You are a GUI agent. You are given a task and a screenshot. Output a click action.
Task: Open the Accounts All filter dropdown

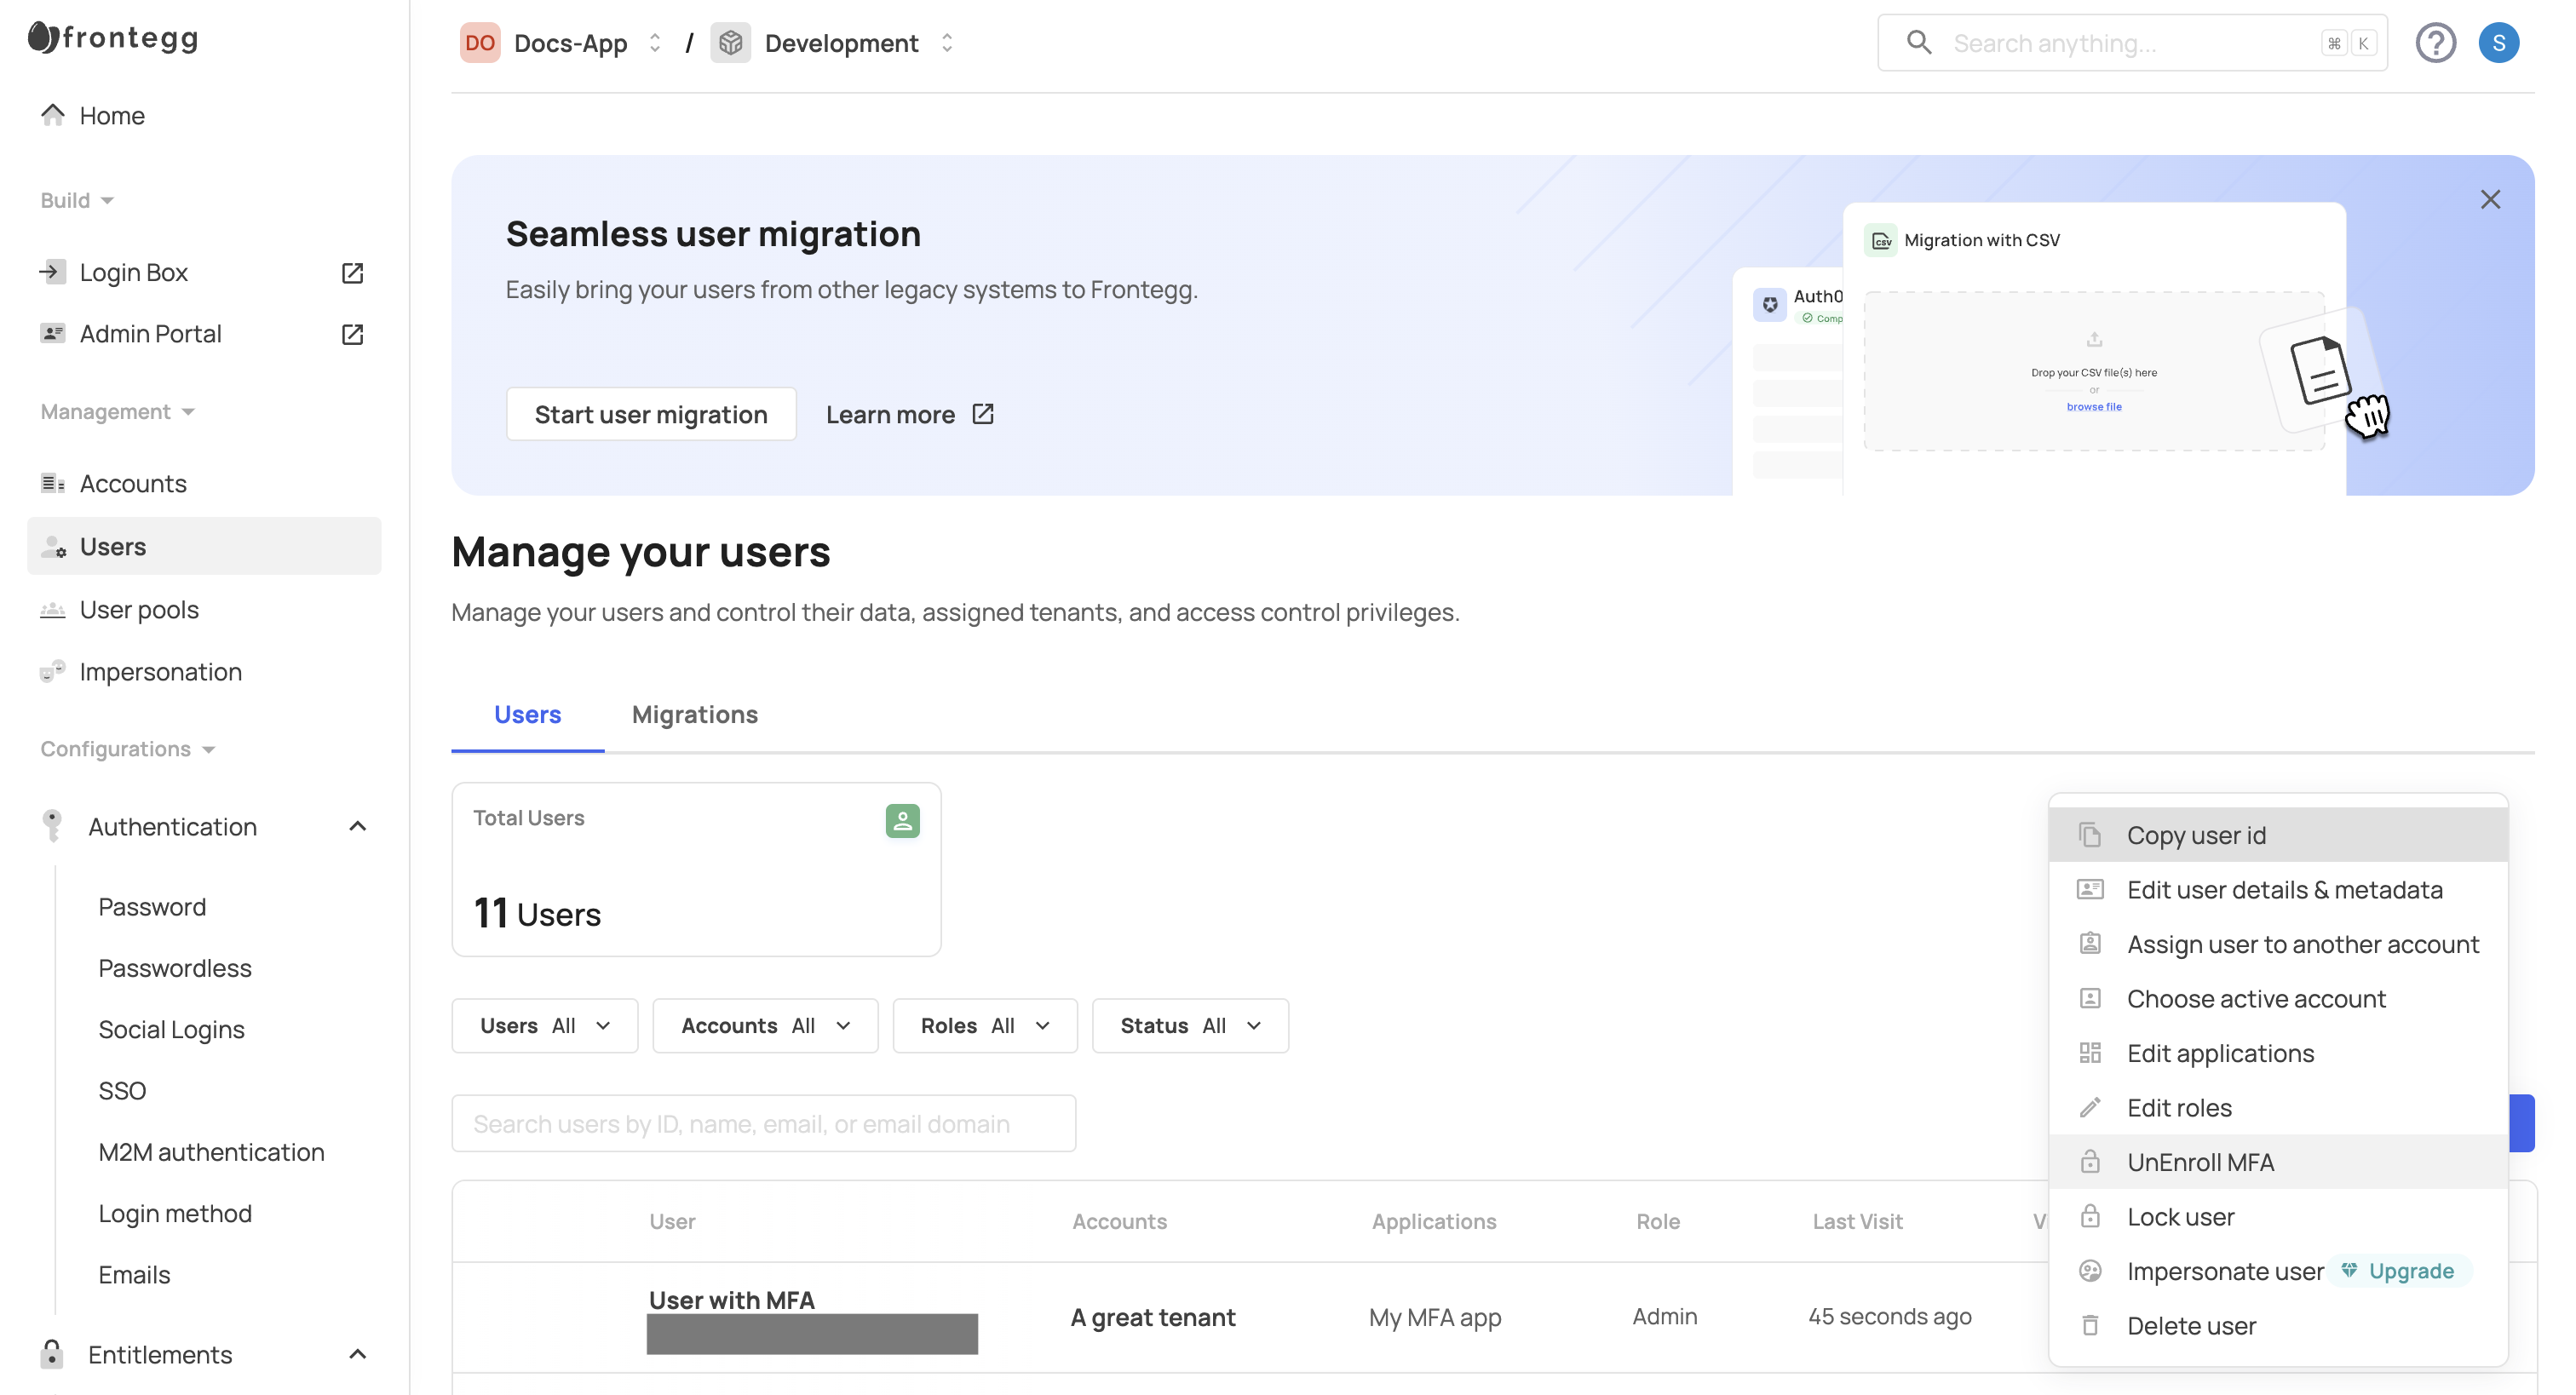[764, 1025]
